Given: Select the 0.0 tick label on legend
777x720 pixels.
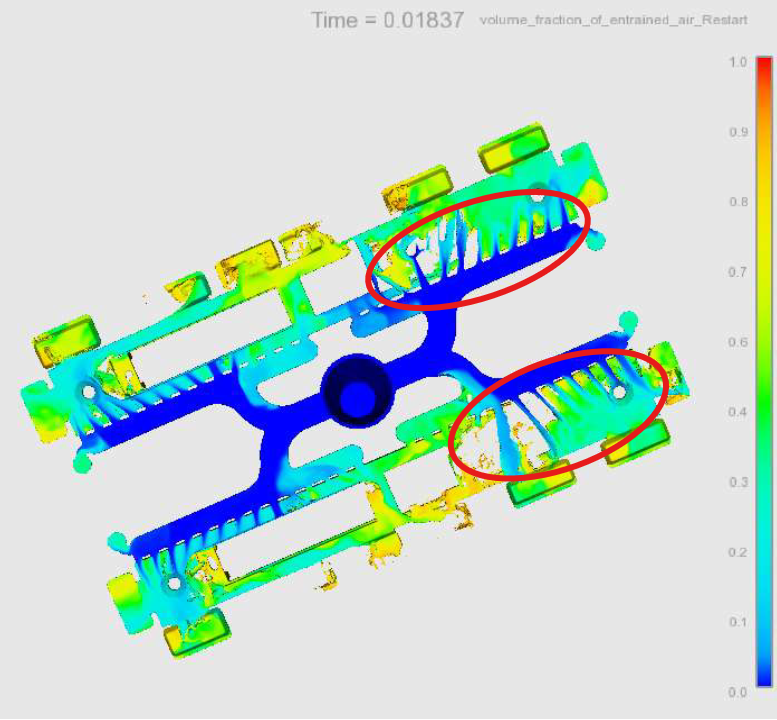Looking at the screenshot, I should 738,692.
